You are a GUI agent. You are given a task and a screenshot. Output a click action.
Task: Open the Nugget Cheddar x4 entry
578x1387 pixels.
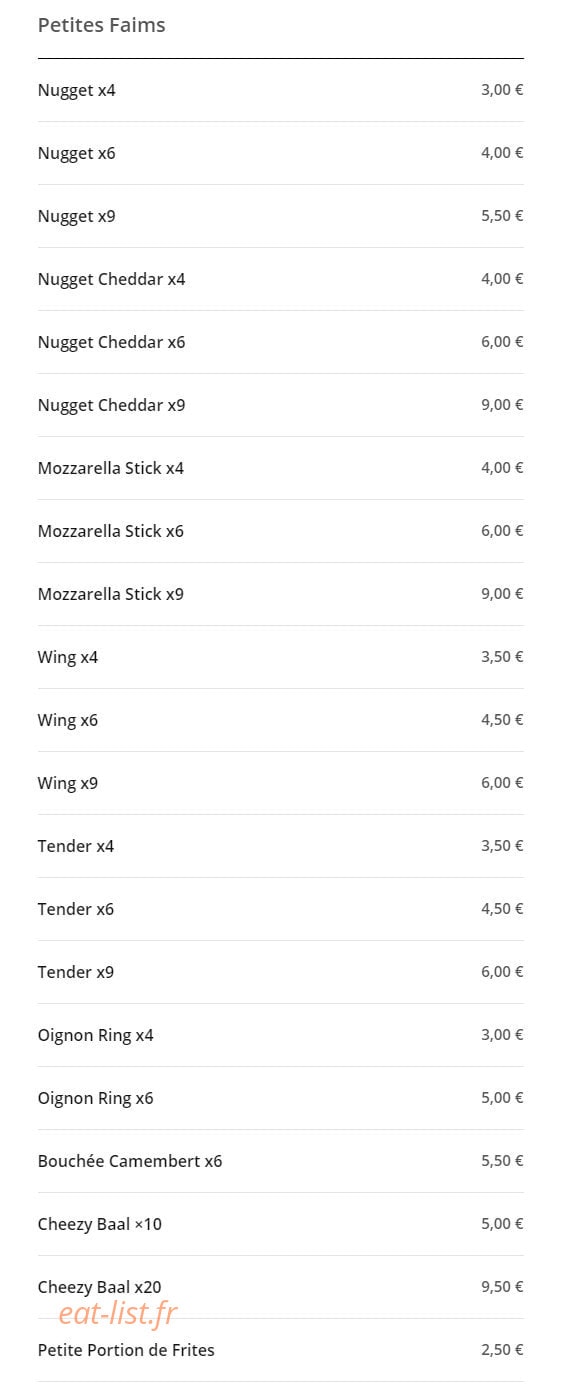point(280,279)
